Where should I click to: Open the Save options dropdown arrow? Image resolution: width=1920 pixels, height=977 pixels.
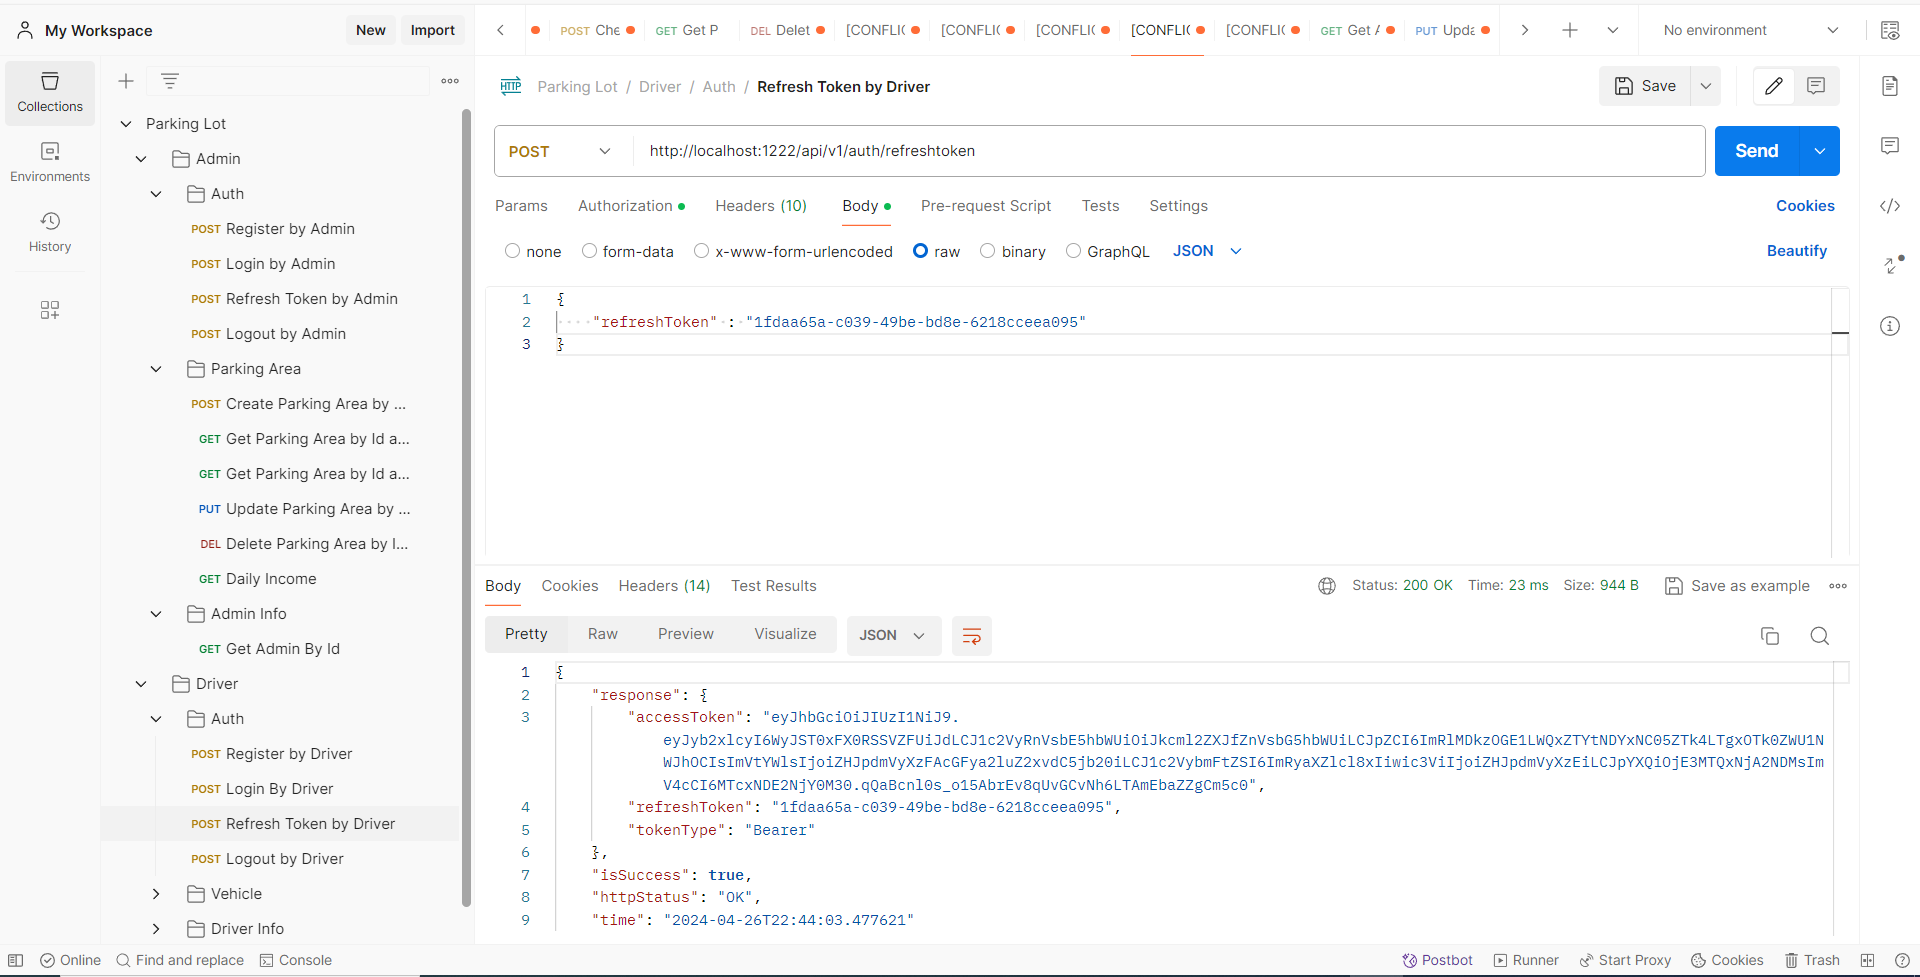tap(1706, 86)
